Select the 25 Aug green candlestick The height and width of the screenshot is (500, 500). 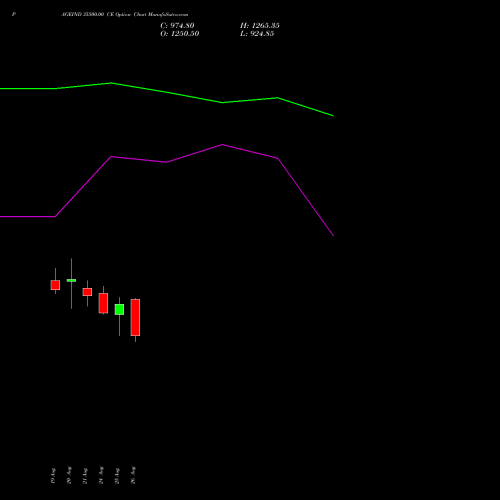(119, 309)
